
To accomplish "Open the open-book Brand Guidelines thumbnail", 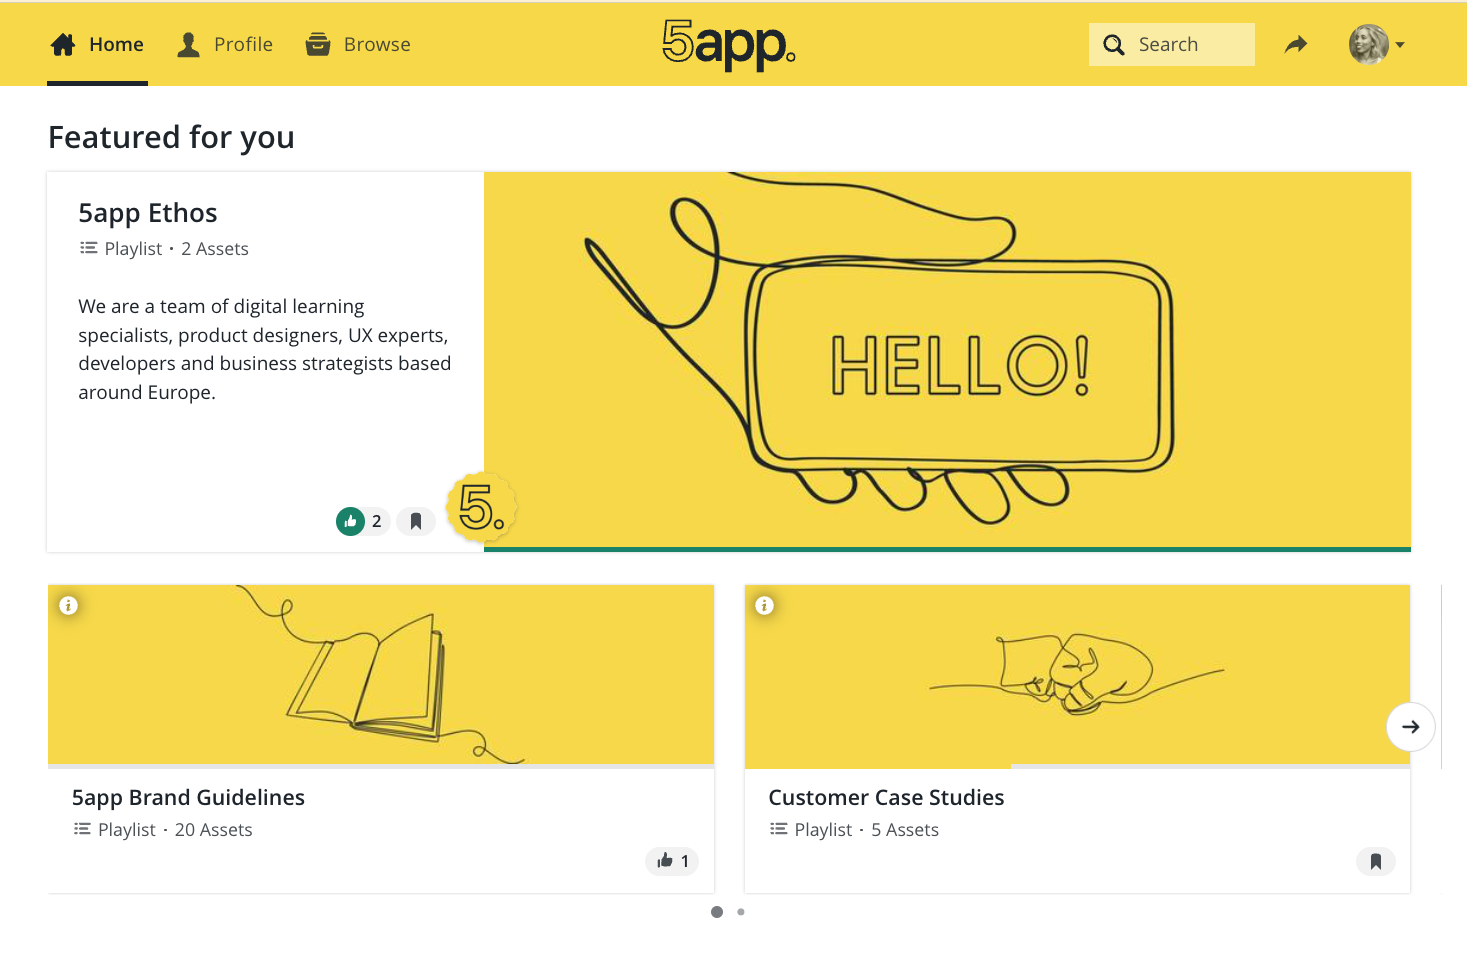I will click(381, 675).
